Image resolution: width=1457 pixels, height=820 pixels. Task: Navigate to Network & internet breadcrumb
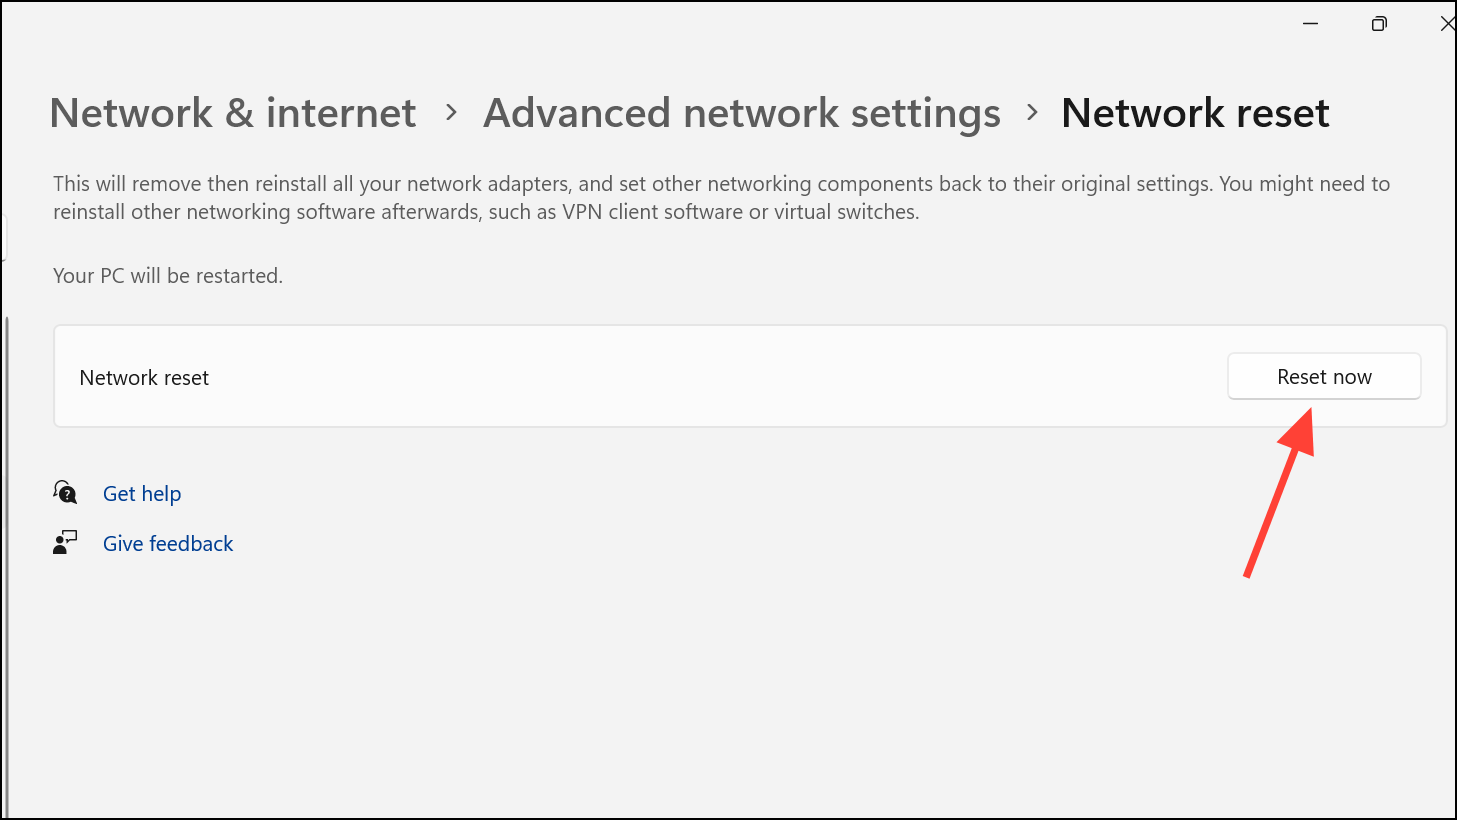[232, 113]
